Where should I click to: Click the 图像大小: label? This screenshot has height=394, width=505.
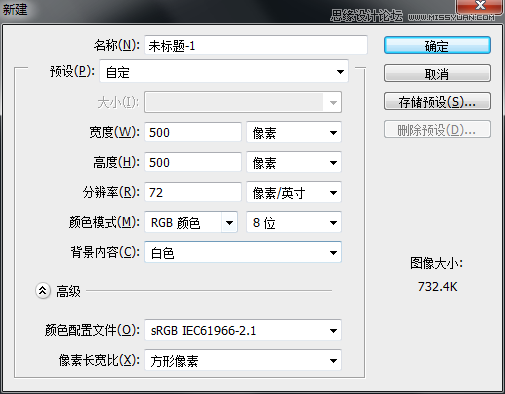tap(436, 263)
